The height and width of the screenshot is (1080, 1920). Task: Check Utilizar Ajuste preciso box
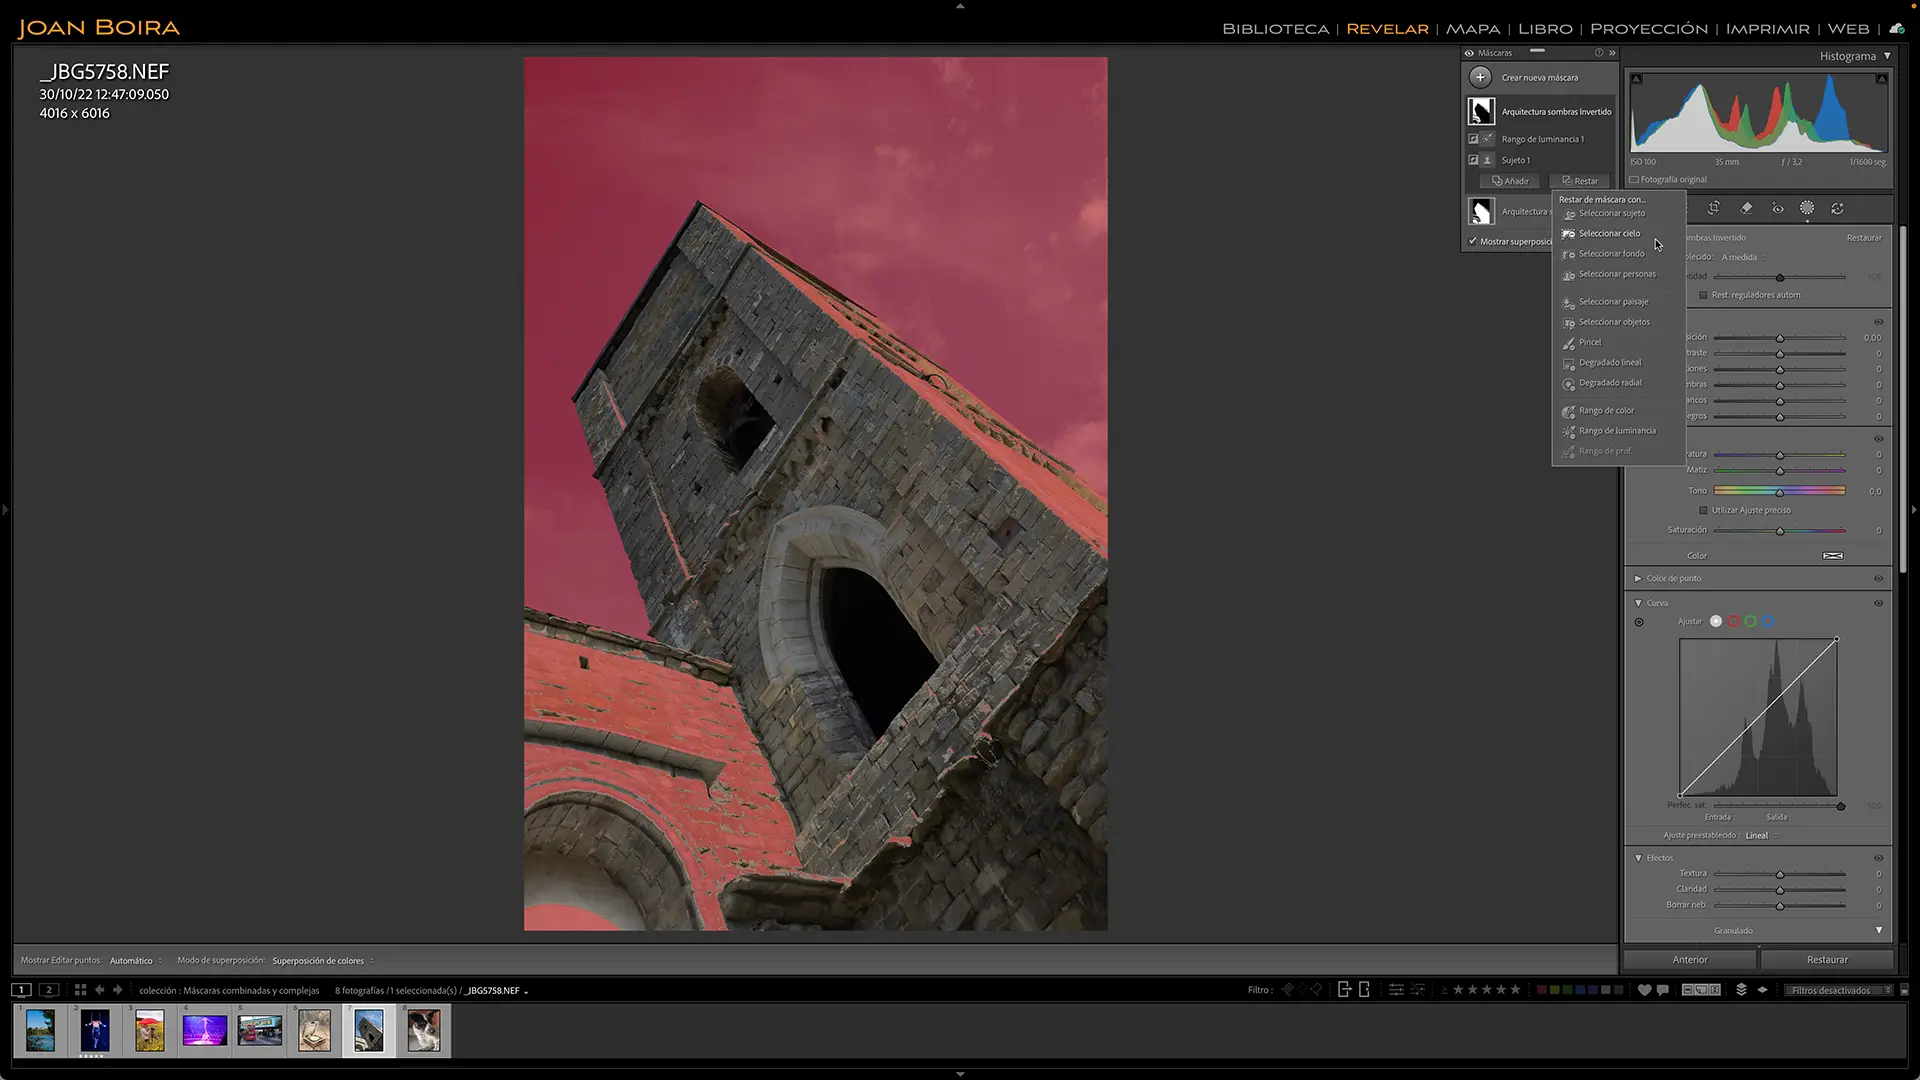[x=1703, y=510]
